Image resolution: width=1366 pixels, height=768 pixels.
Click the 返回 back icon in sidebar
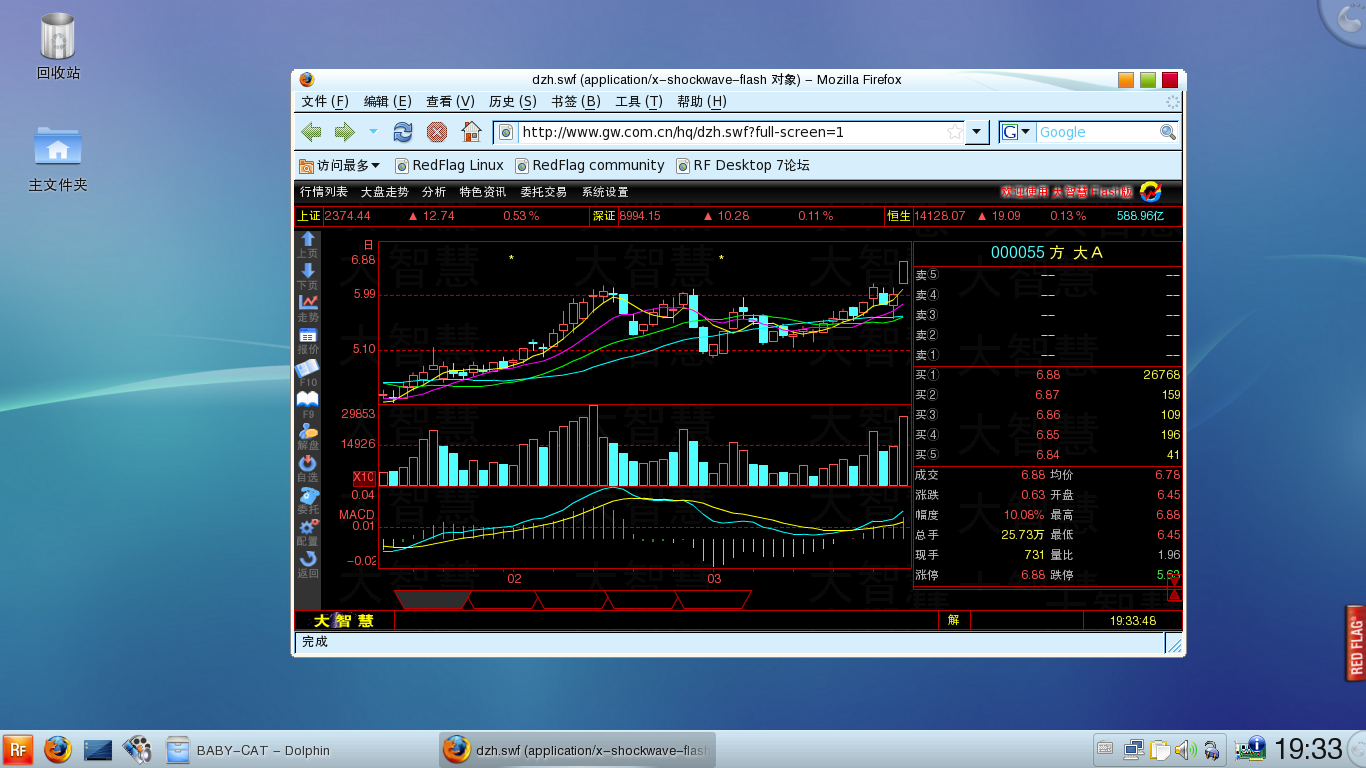pos(308,560)
